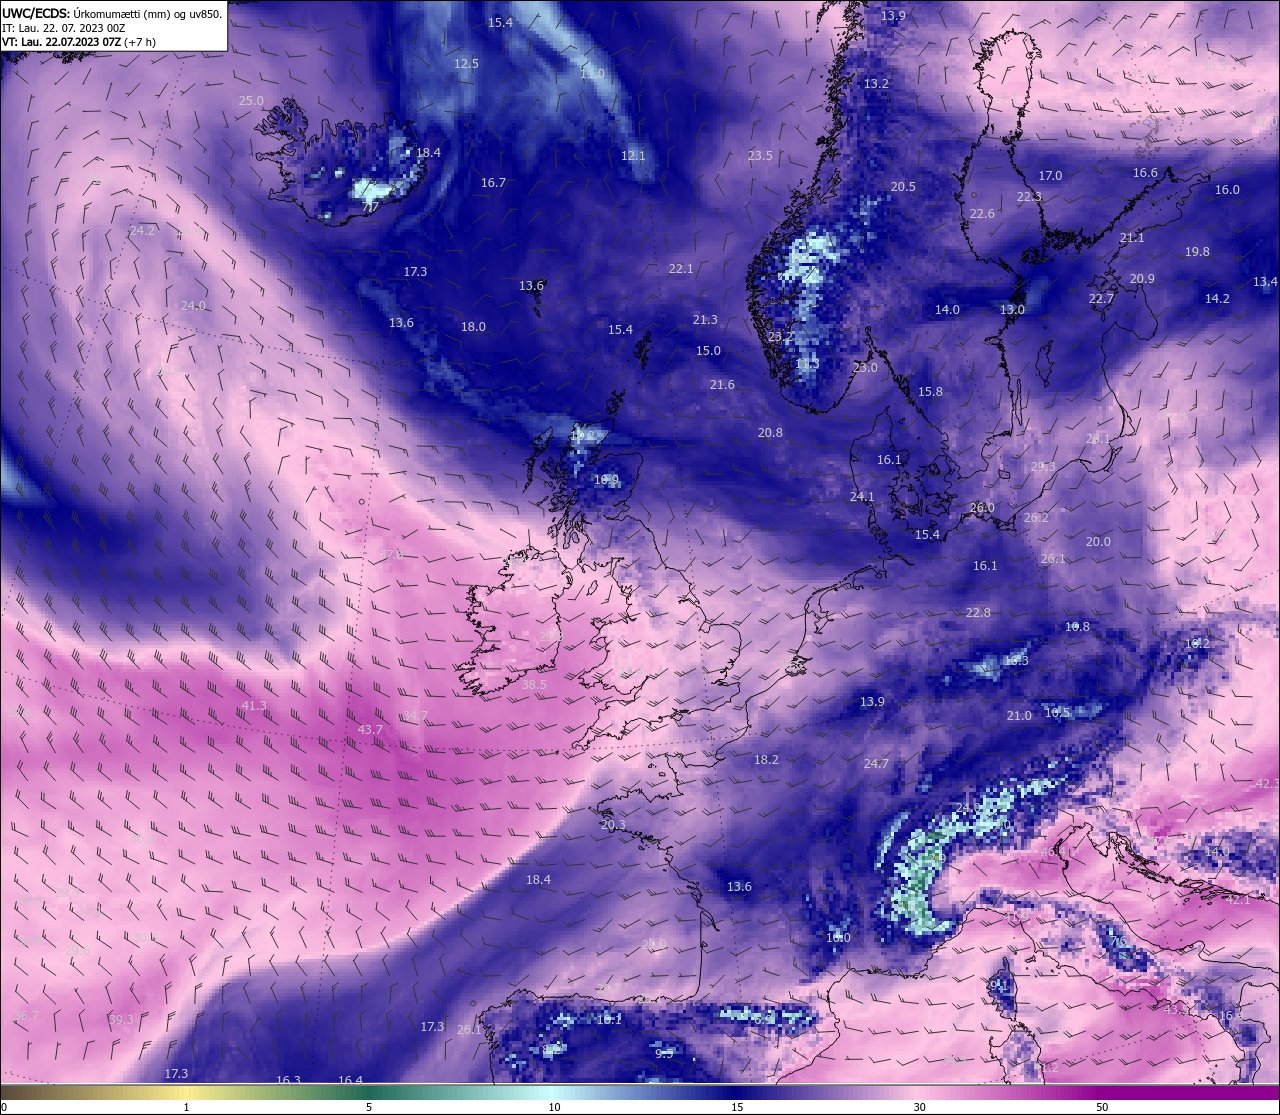This screenshot has width=1280, height=1115.
Task: Click the 24.2 value label
Action: [142, 231]
